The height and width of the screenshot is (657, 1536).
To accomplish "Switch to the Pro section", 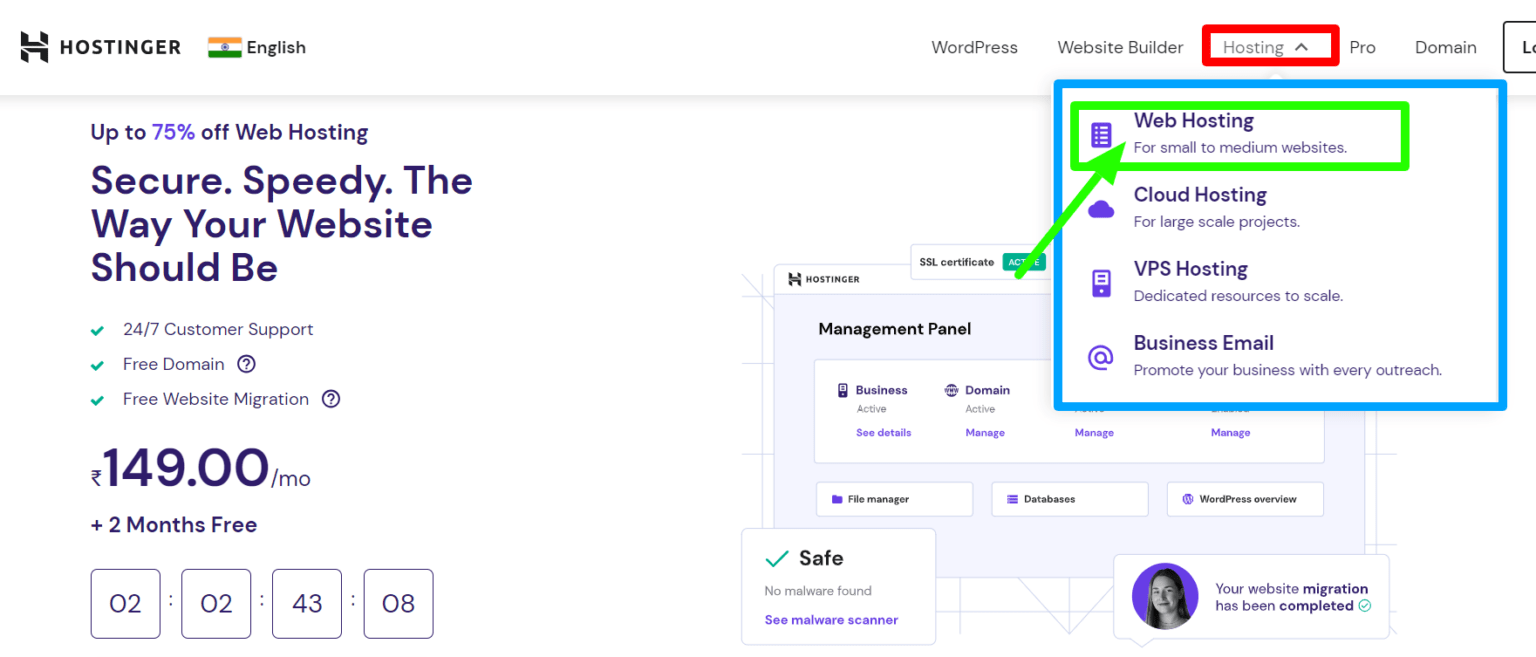I will (1362, 47).
